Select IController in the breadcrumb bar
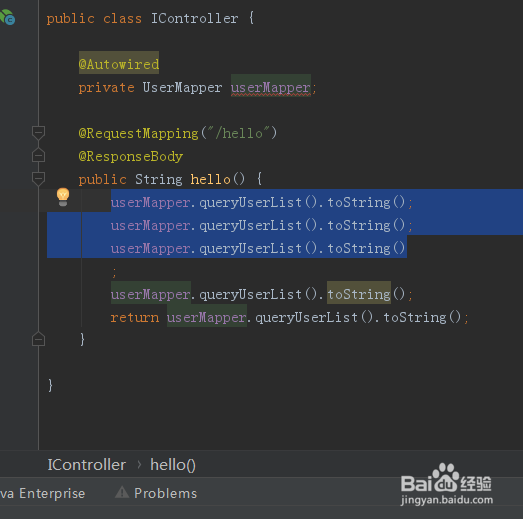This screenshot has height=519, width=523. 87,465
